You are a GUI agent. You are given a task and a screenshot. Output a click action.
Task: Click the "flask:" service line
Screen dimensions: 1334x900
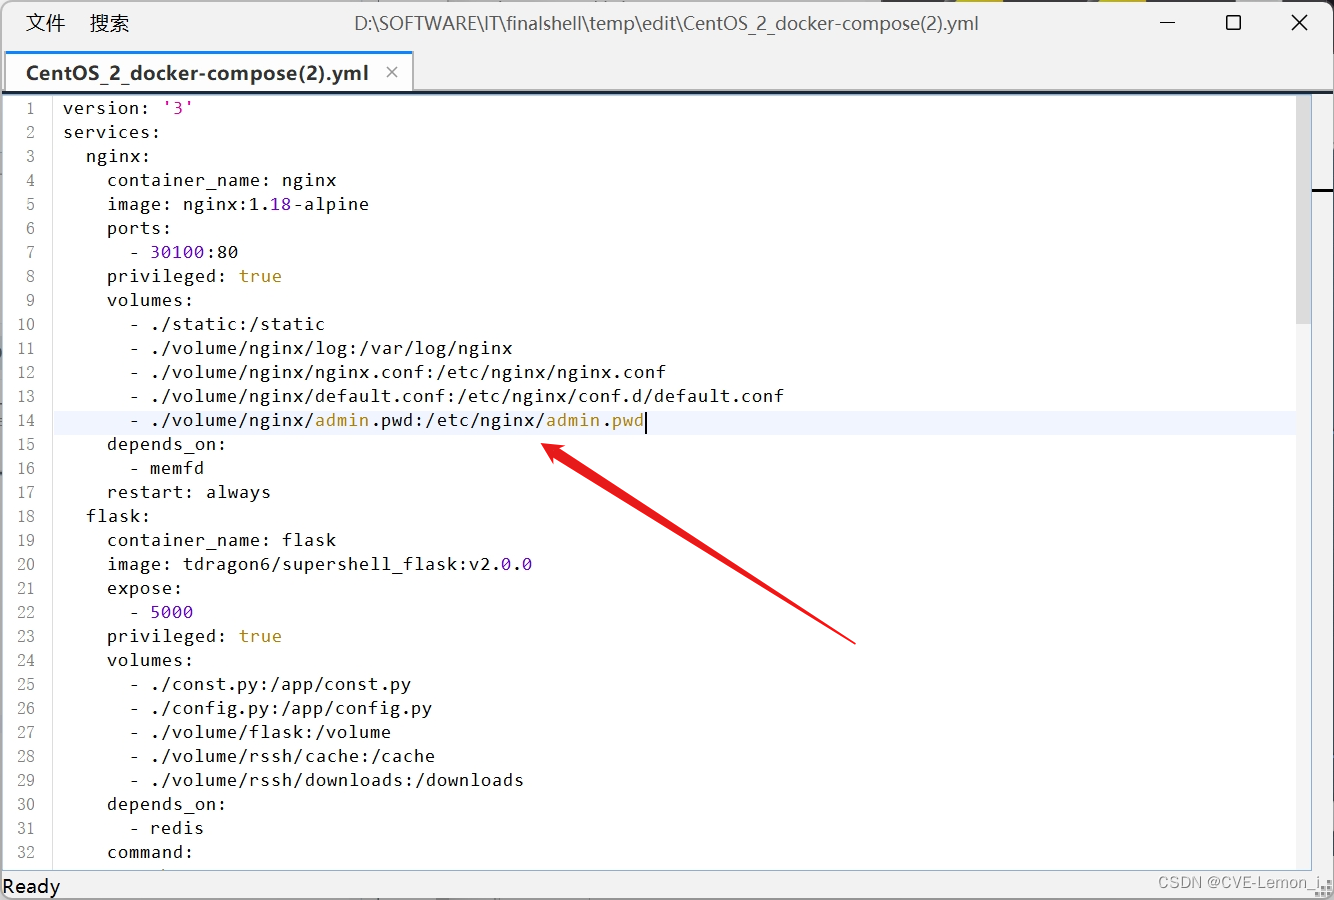[x=118, y=516]
